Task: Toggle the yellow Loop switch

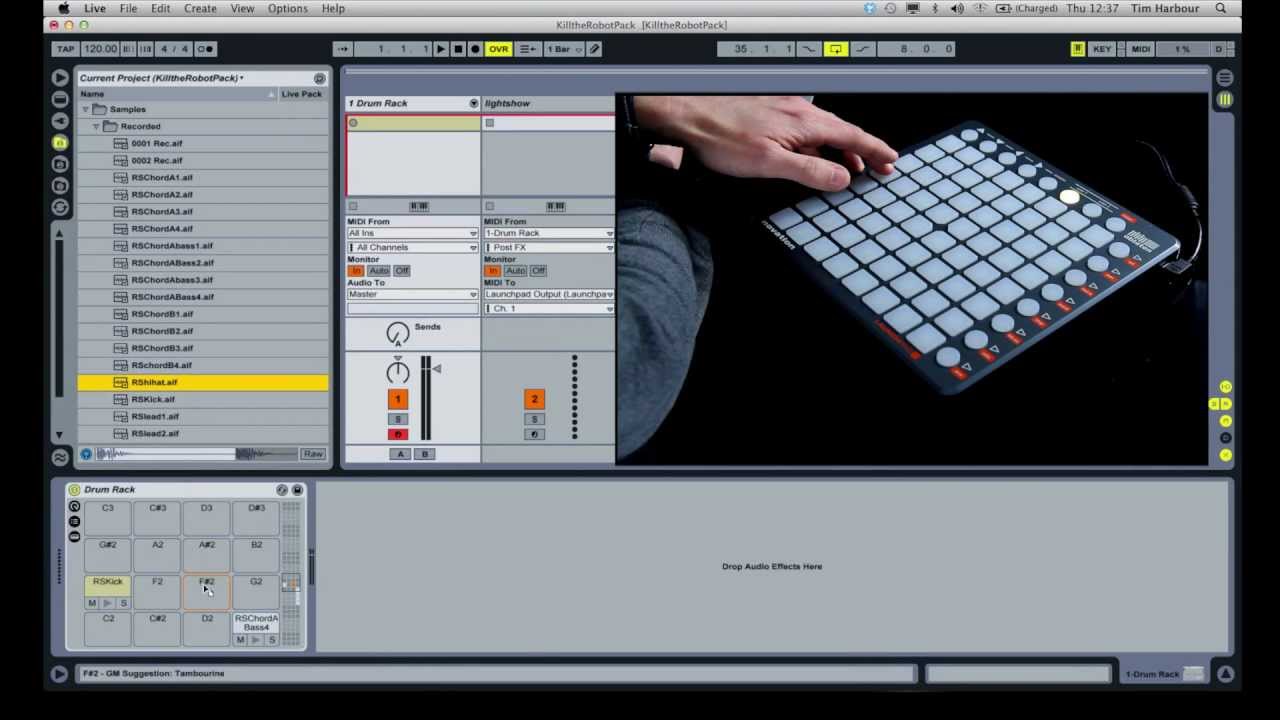Action: (x=835, y=49)
